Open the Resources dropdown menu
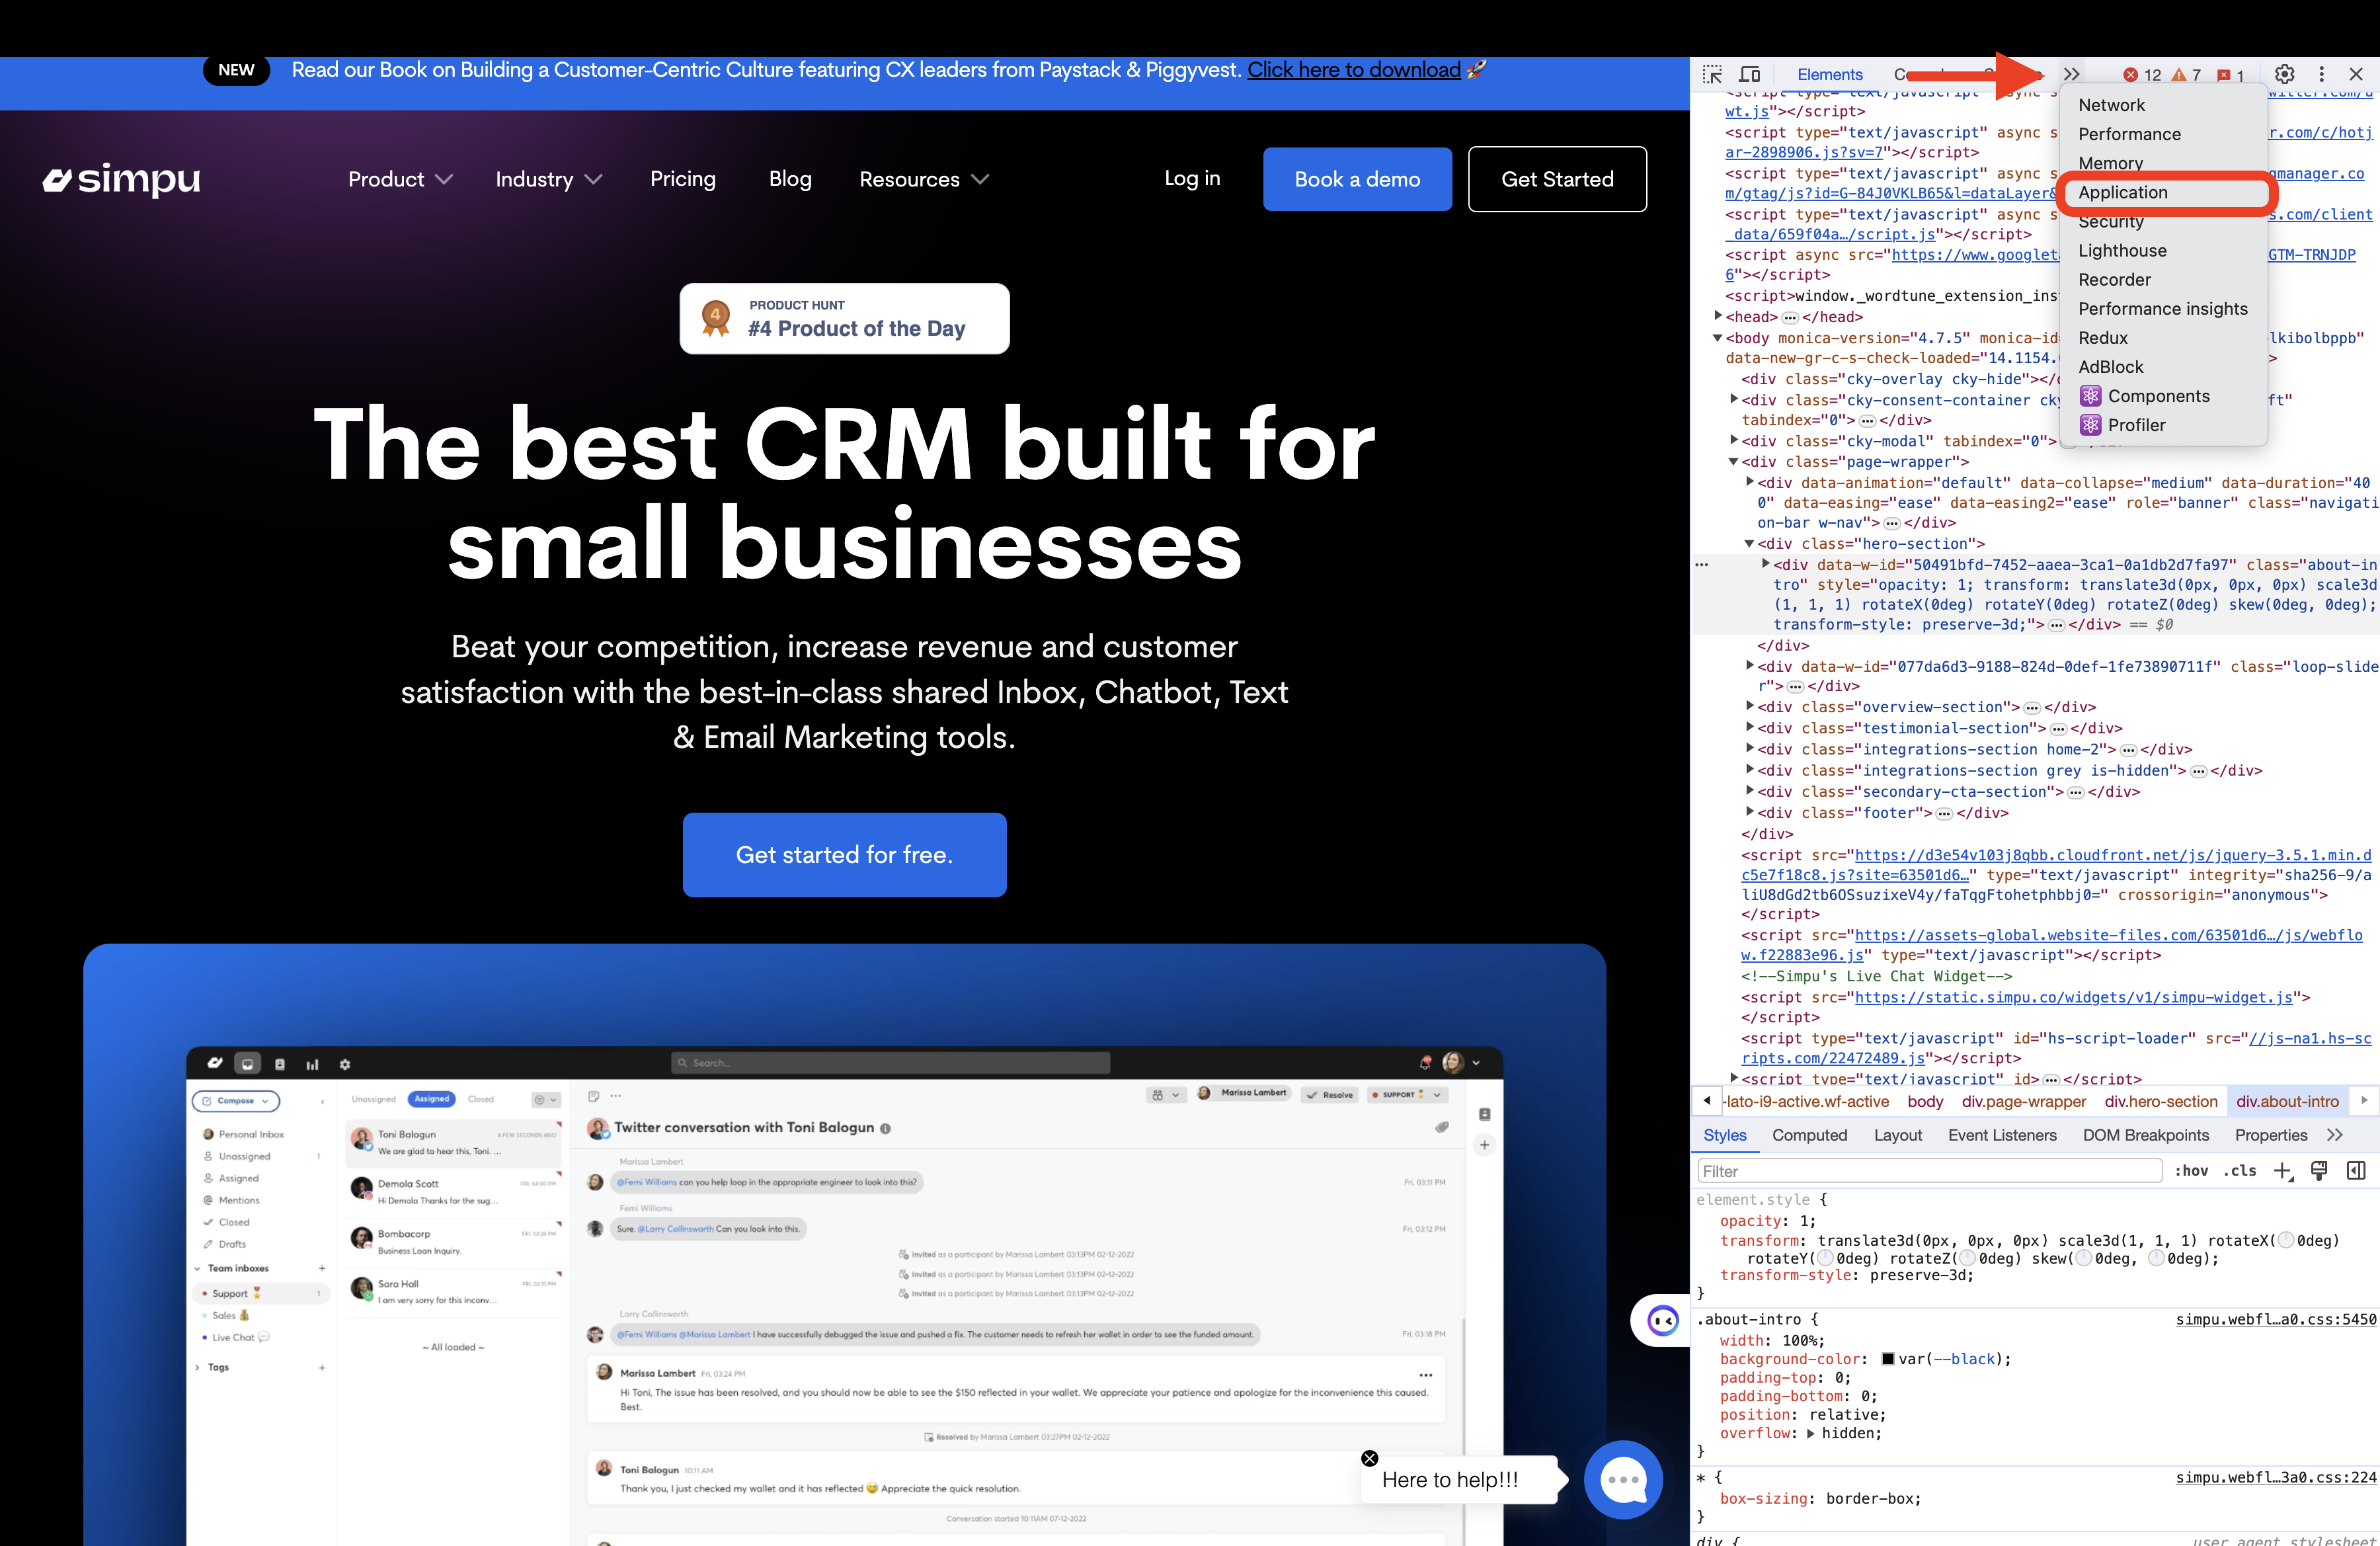The image size is (2380, 1546). click(924, 179)
